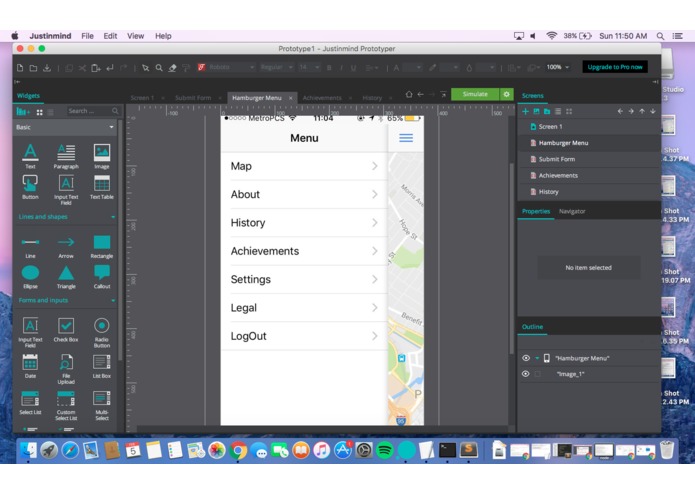Pick the Callout shape widget
This screenshot has width=695, height=494.
click(102, 277)
